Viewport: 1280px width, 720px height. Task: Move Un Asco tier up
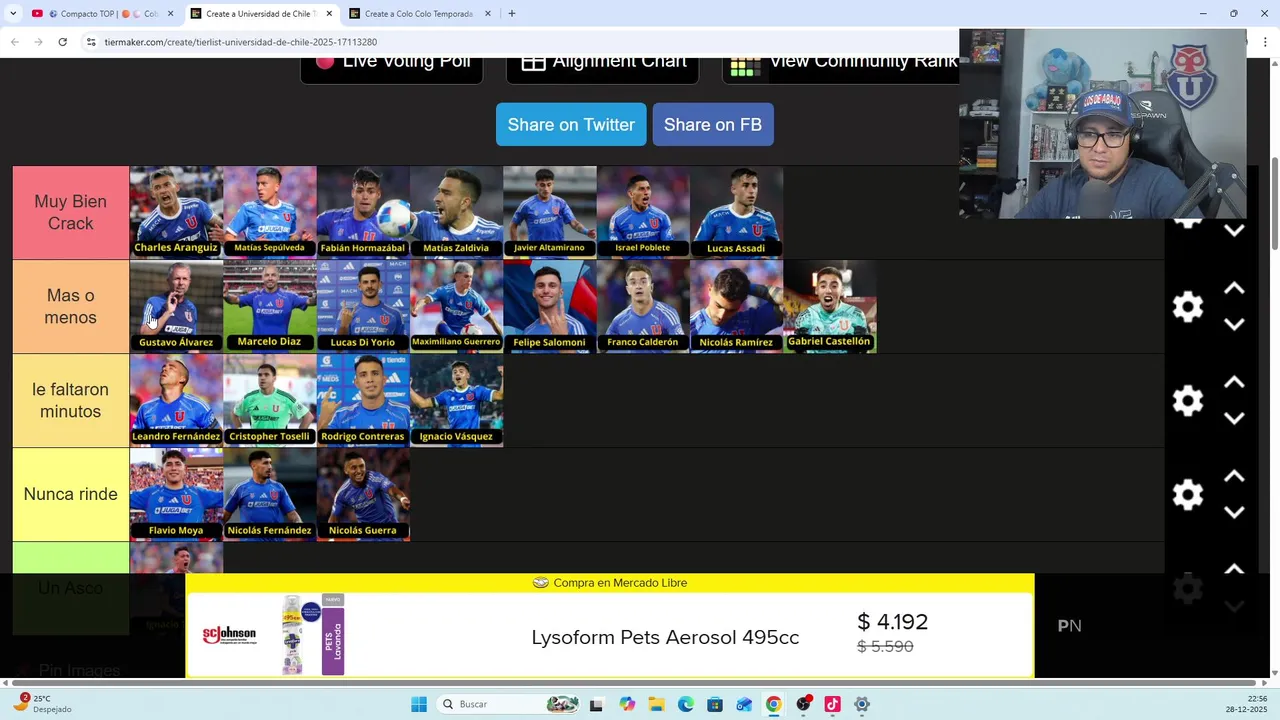tap(1234, 569)
